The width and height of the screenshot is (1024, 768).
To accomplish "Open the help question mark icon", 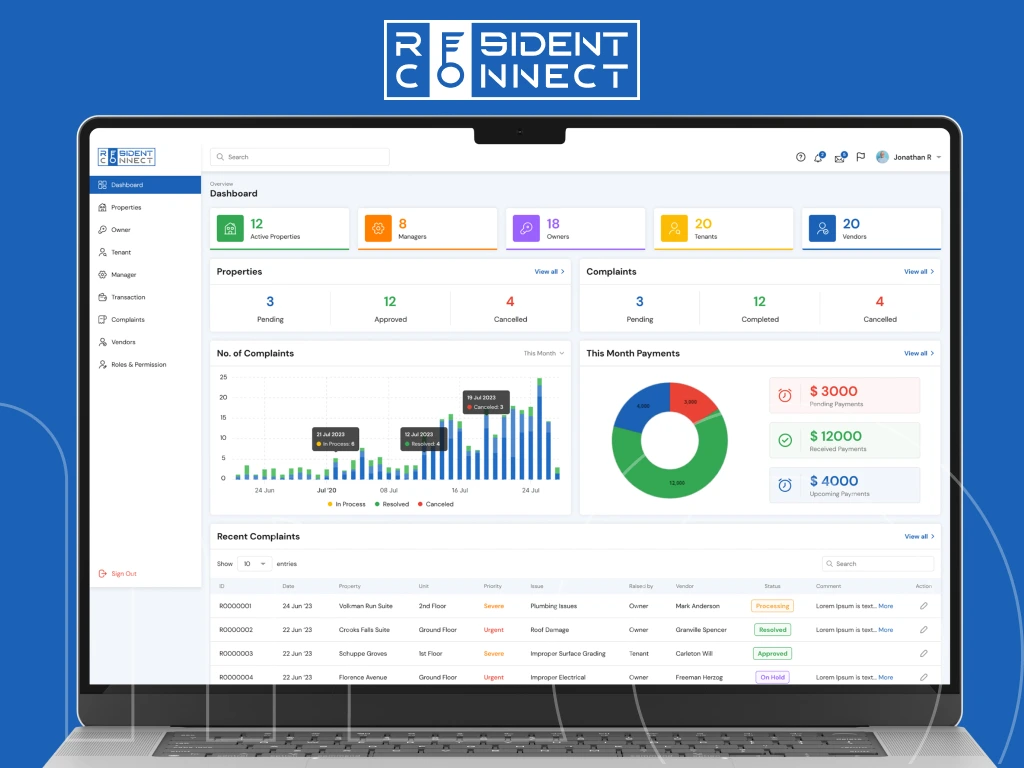I will (800, 157).
